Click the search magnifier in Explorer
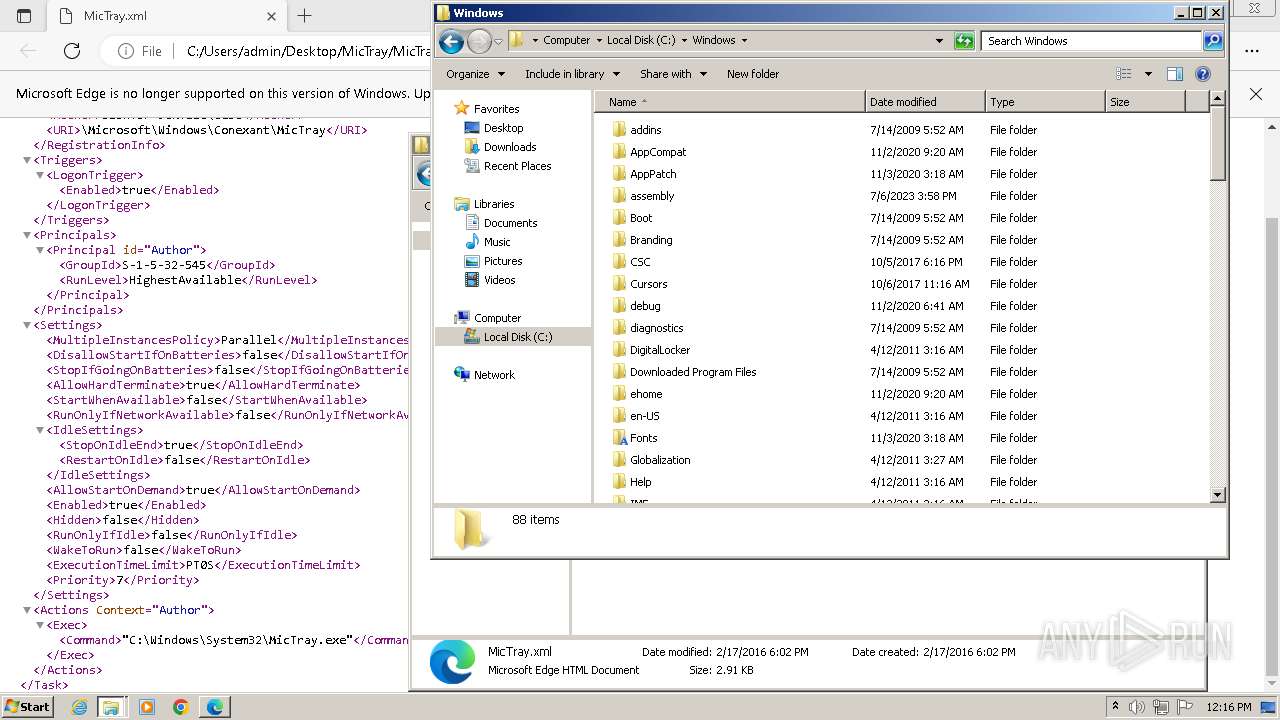This screenshot has height=720, width=1280. pos(1213,41)
